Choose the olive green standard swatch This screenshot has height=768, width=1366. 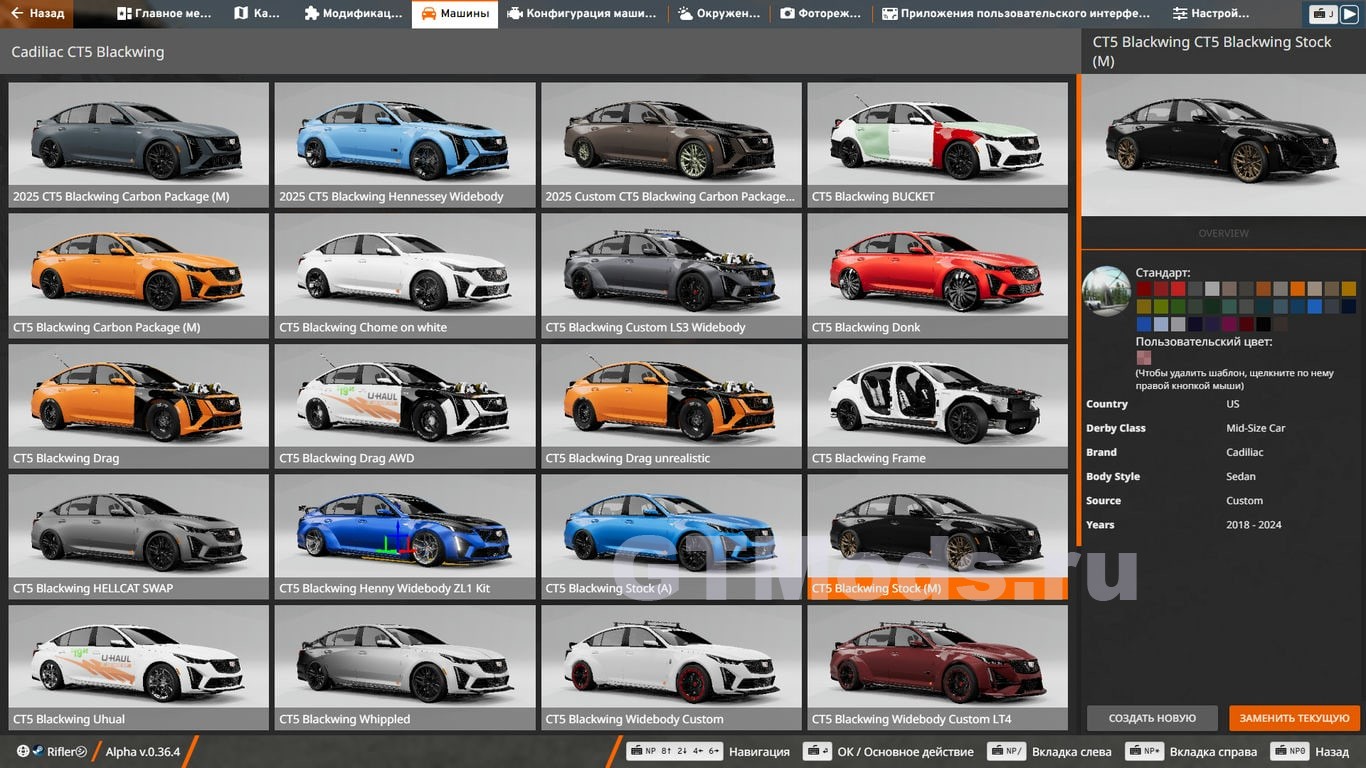1161,306
